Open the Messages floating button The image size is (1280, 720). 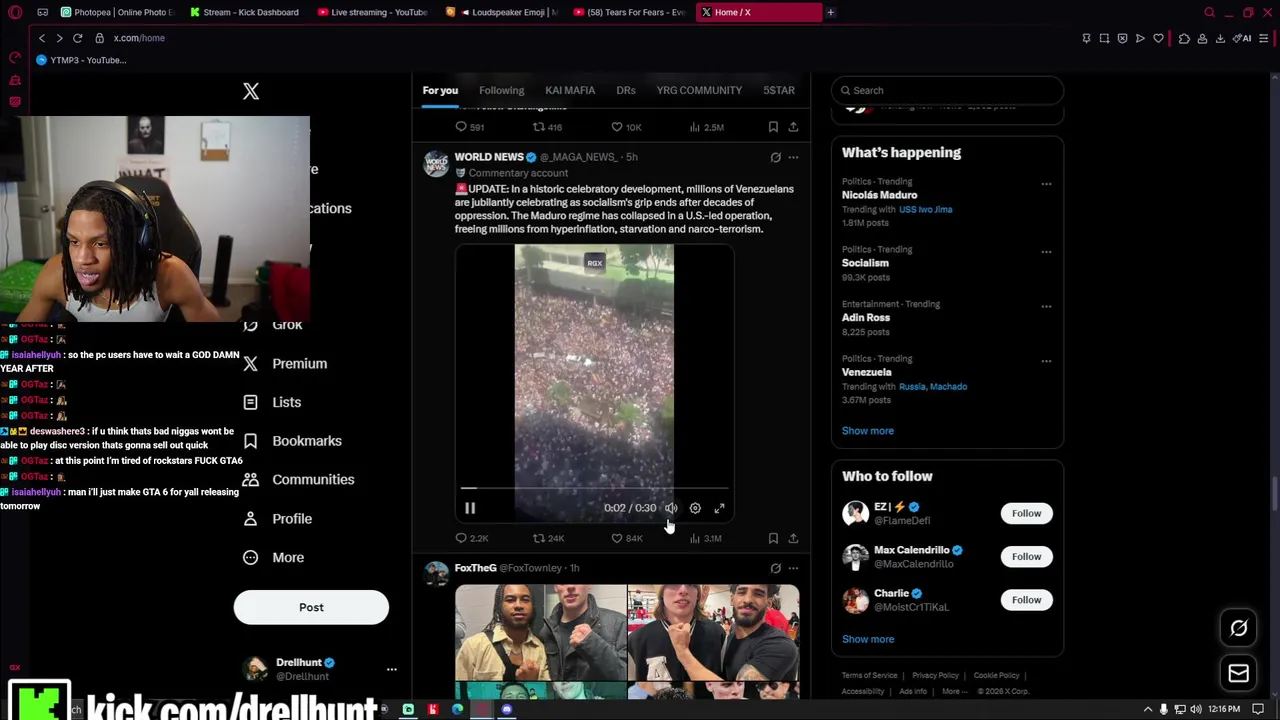(x=1238, y=673)
